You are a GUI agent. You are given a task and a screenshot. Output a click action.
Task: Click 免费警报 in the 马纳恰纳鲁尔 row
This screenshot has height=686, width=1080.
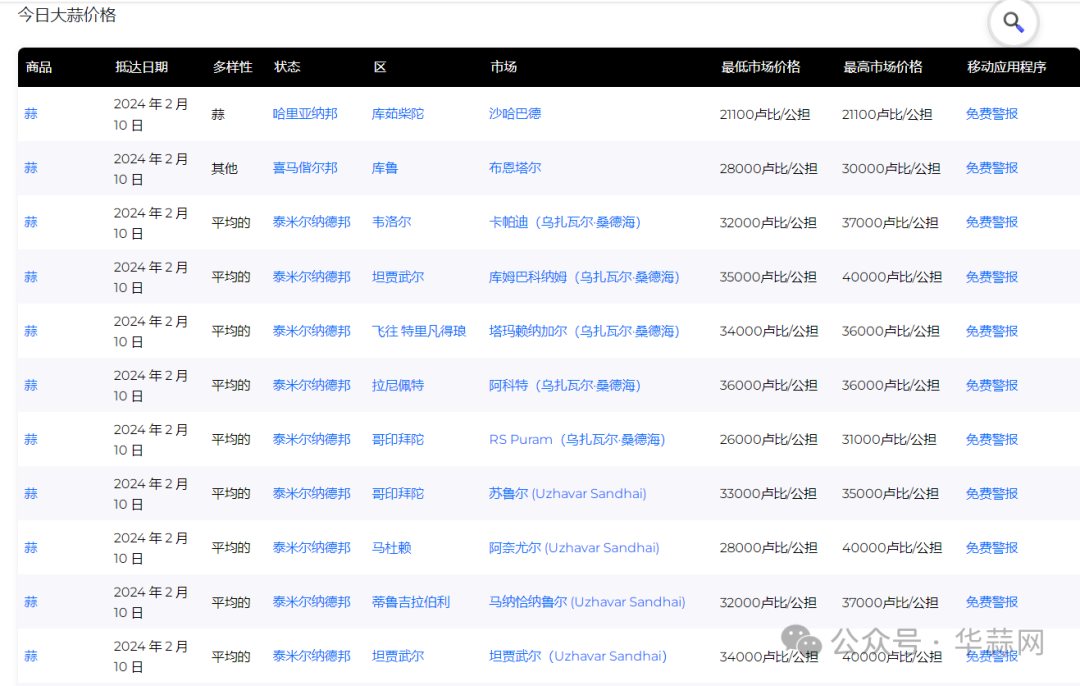[x=991, y=602]
